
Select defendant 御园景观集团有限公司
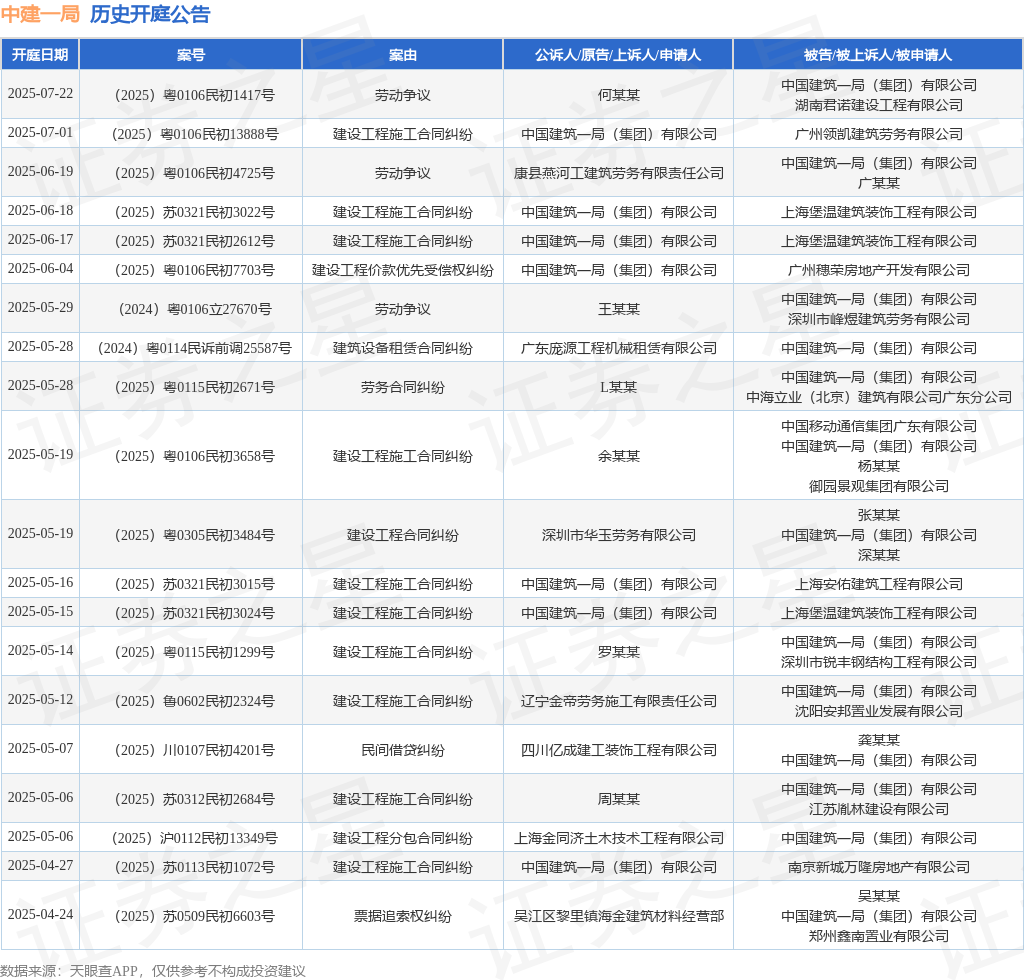[879, 486]
